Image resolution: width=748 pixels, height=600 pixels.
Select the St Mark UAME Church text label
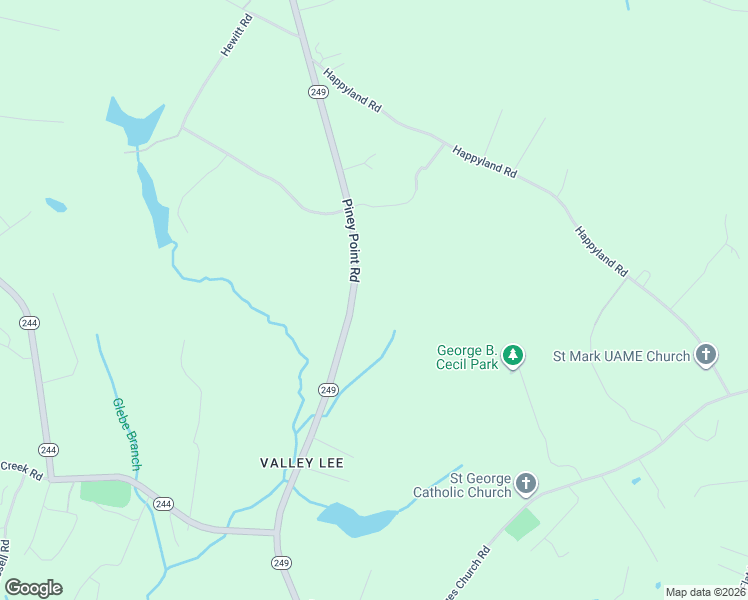click(x=621, y=356)
